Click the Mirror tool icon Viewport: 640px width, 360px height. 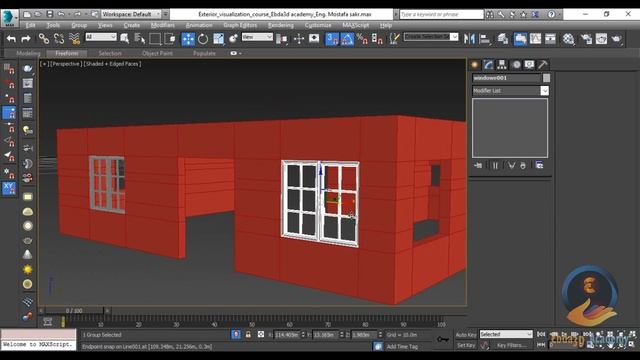click(x=469, y=39)
